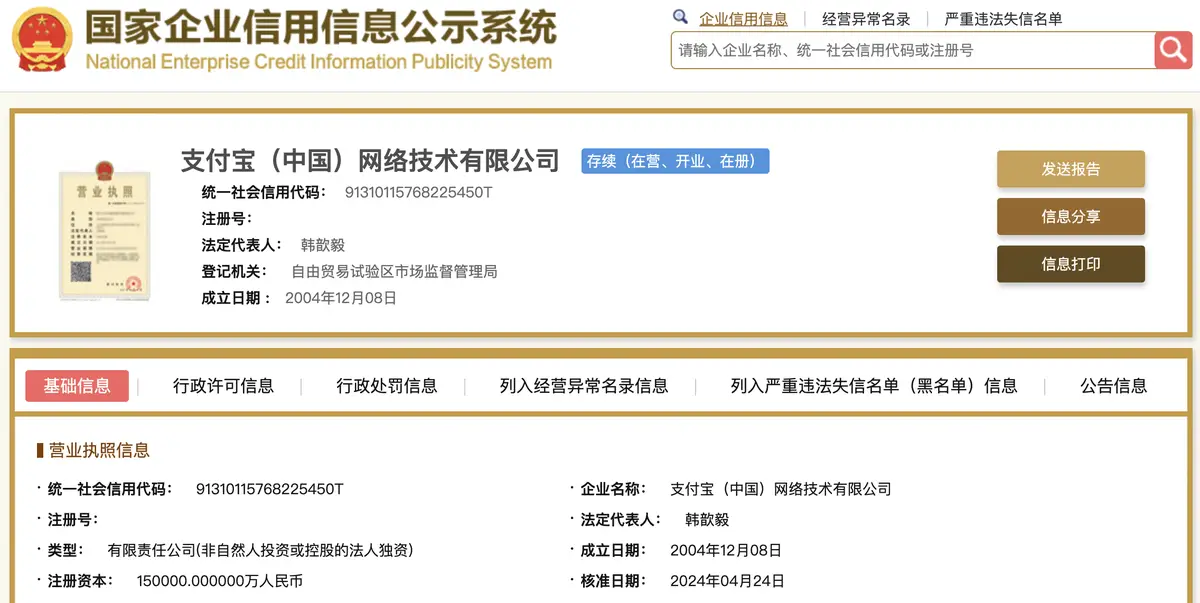The width and height of the screenshot is (1200, 603).
Task: Click the small blue search magnifier icon
Action: click(681, 18)
